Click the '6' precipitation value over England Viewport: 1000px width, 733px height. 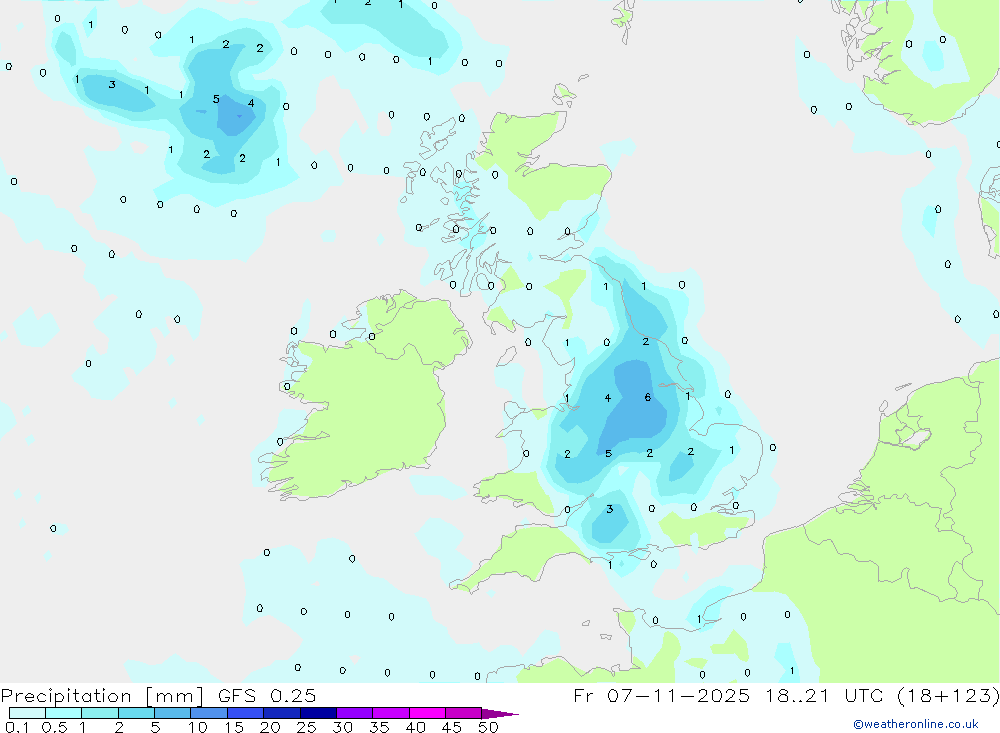click(647, 397)
